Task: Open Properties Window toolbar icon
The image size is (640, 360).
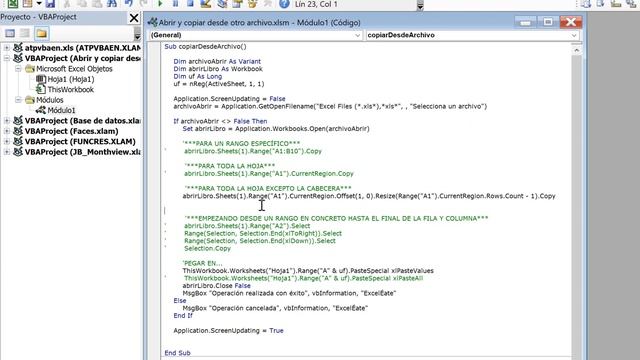Action: pos(237,4)
